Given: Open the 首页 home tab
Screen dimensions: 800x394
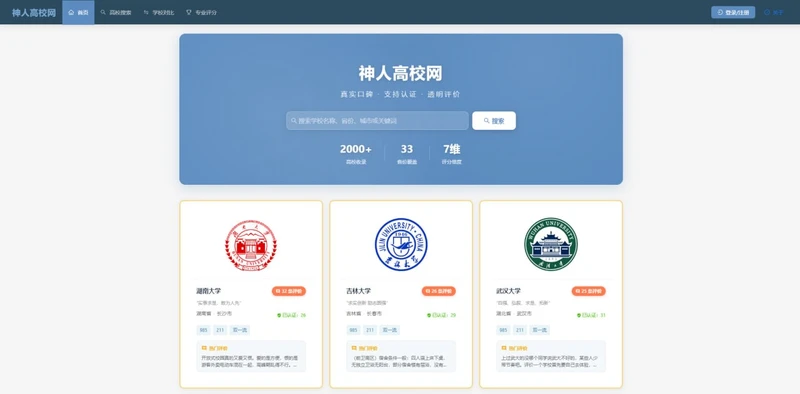Looking at the screenshot, I should [78, 12].
